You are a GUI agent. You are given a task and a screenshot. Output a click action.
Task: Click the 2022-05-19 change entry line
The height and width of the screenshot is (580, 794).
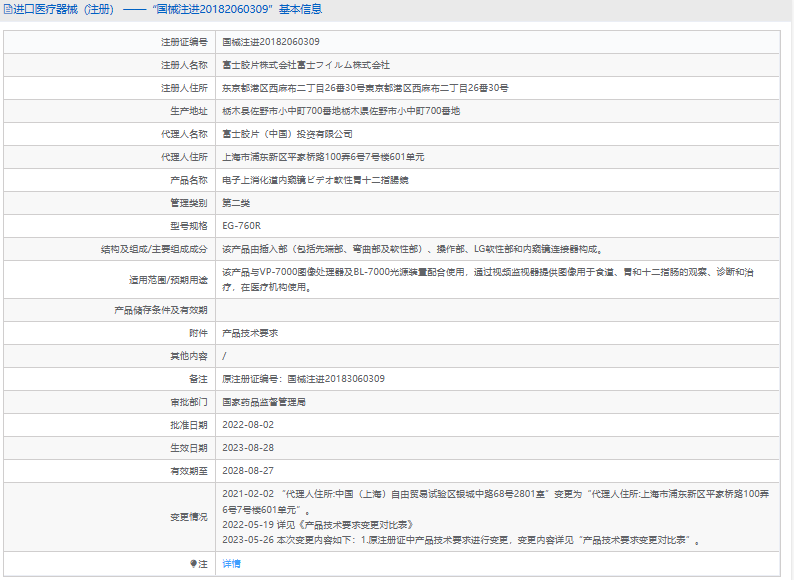(317, 524)
